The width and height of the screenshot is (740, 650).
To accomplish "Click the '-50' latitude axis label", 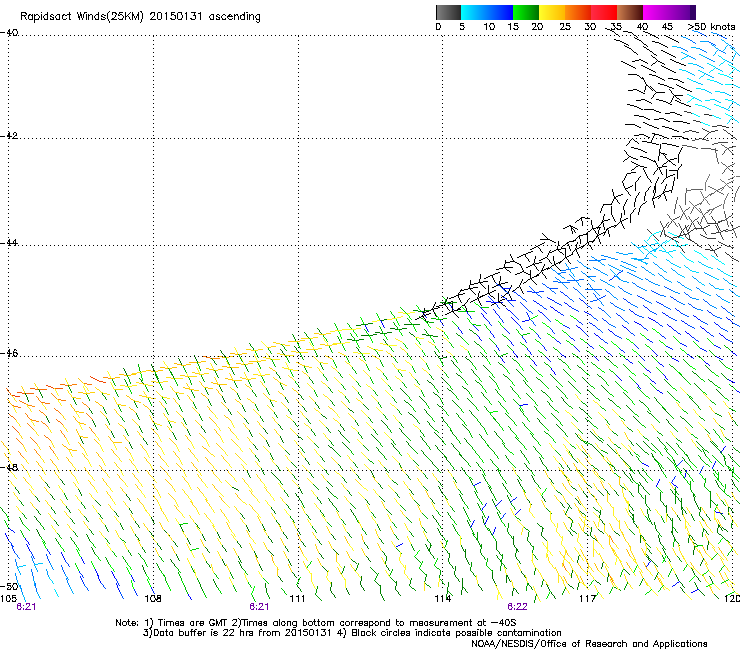I will click(9, 587).
